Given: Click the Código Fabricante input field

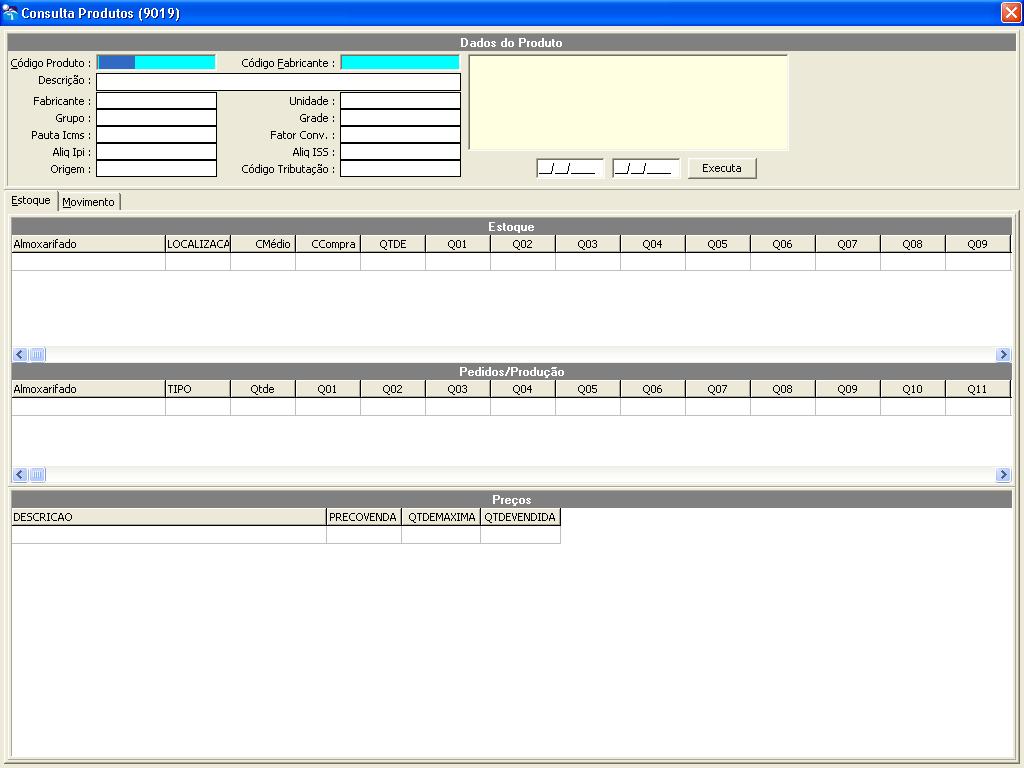Looking at the screenshot, I should (x=400, y=63).
